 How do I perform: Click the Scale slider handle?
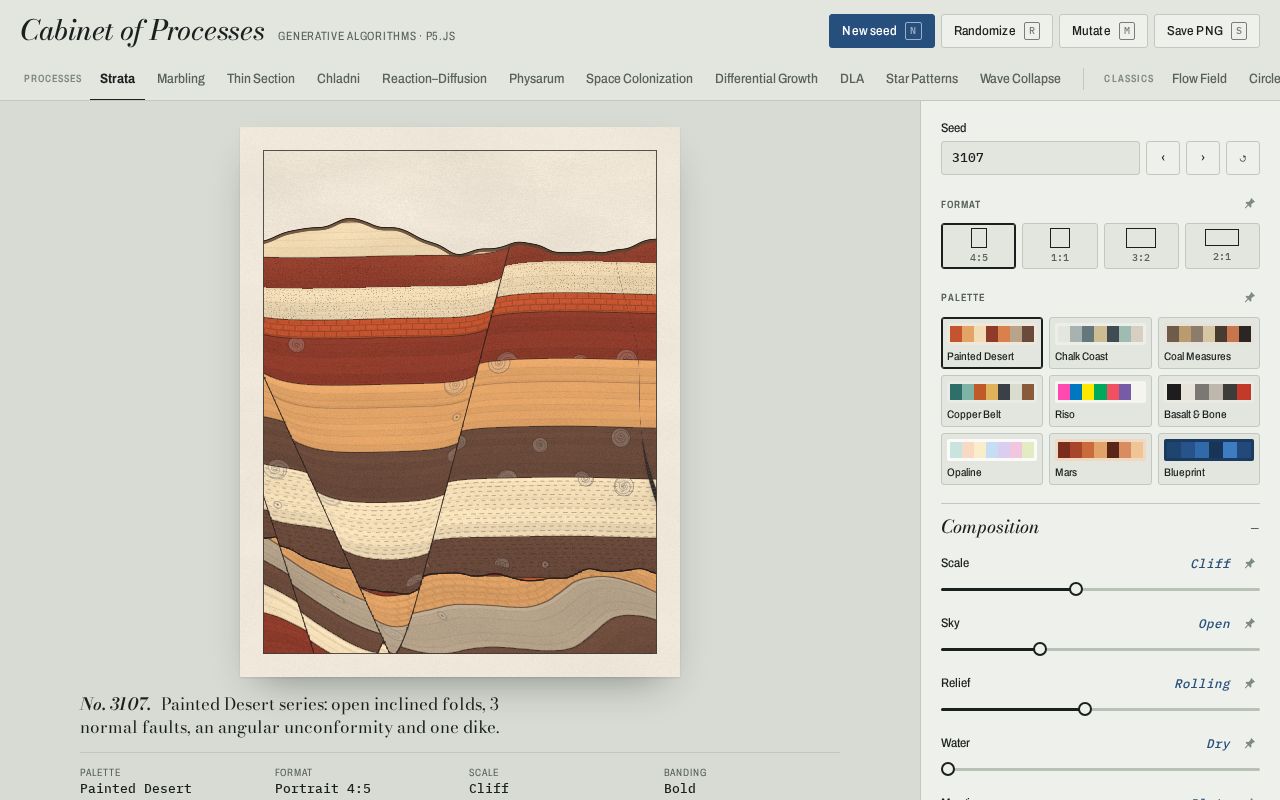[1076, 589]
